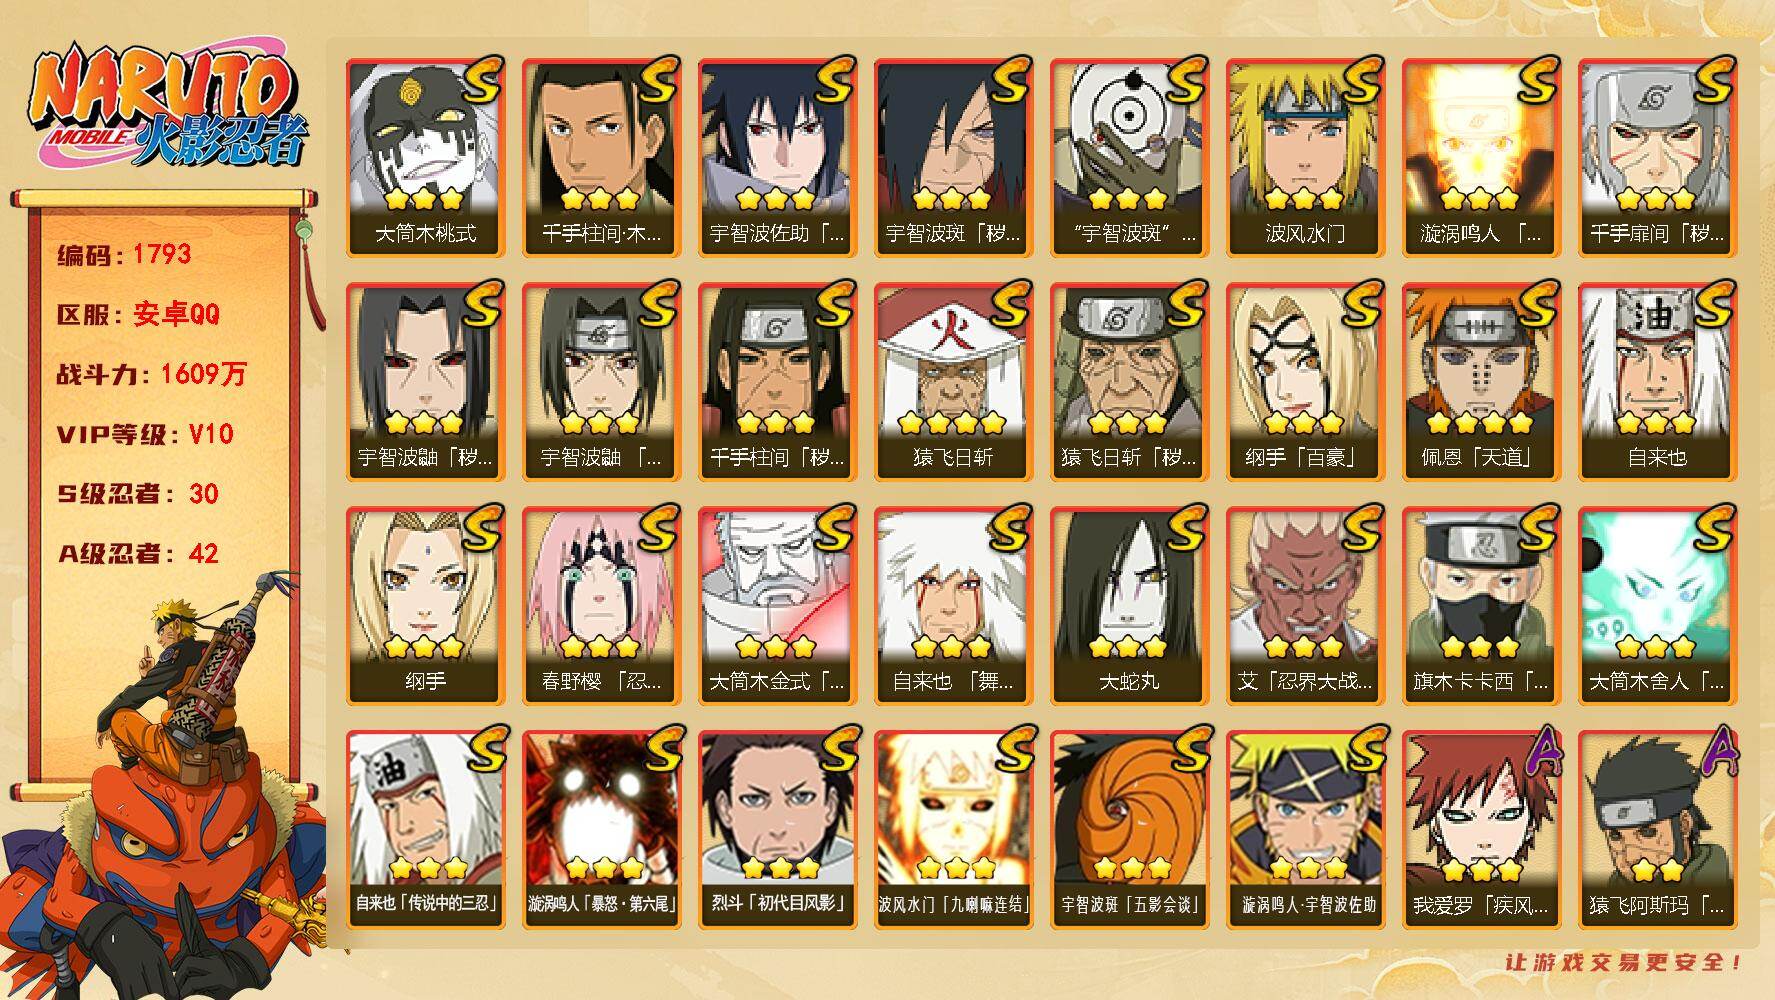Choose the 猿飞日斩 Hokage-hat card
Screen dimensions: 1775x1000
pos(953,382)
